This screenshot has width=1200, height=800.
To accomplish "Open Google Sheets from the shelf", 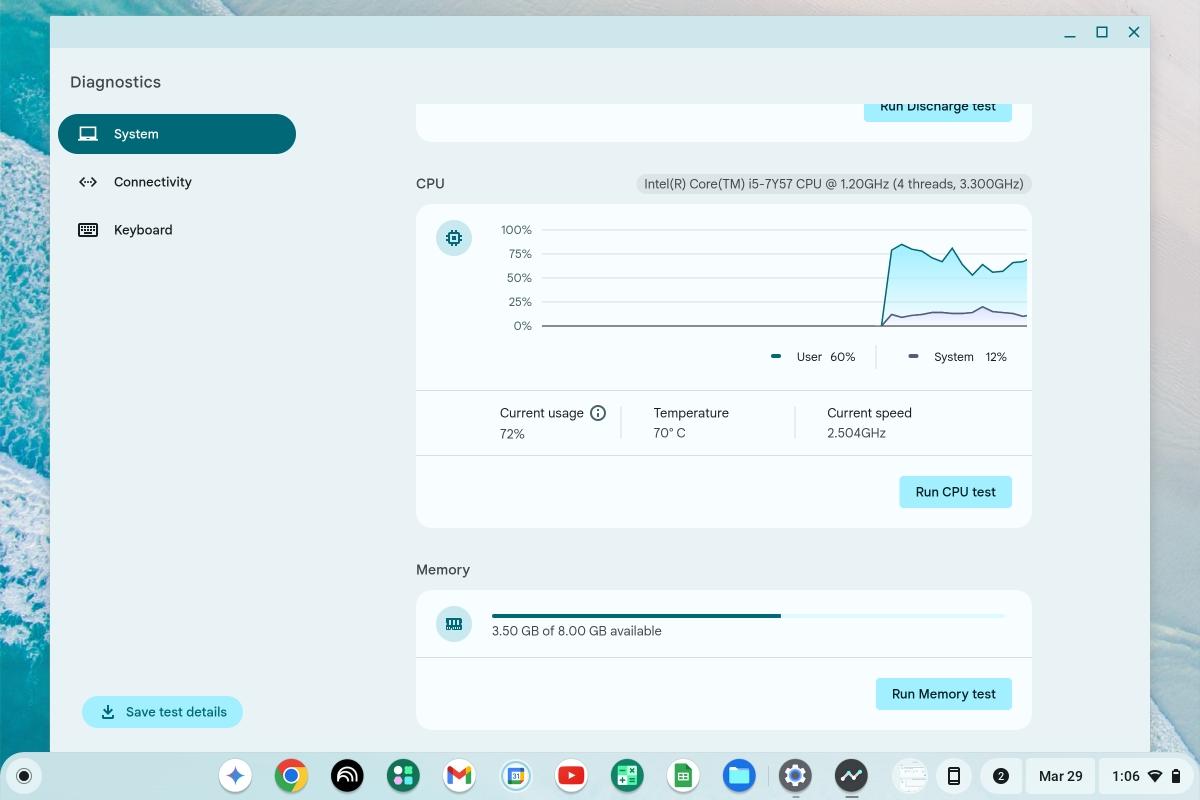I will (683, 775).
